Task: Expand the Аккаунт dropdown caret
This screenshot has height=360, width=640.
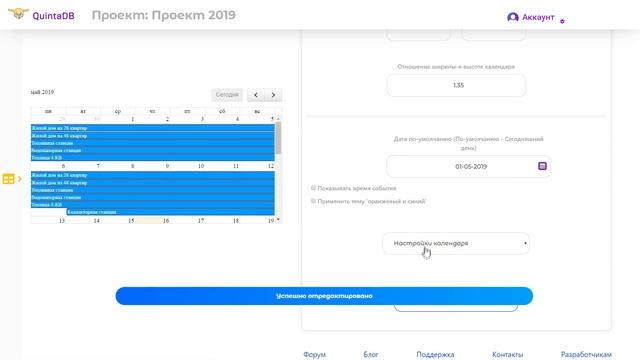Action: 562,21
